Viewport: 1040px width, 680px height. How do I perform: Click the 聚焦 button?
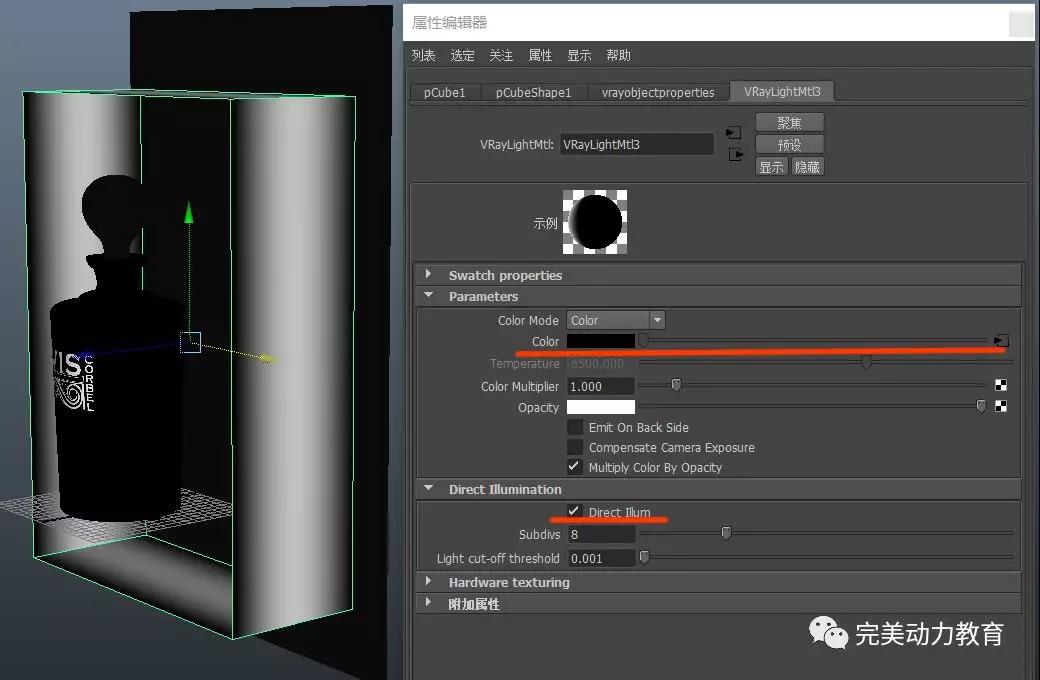tap(789, 122)
